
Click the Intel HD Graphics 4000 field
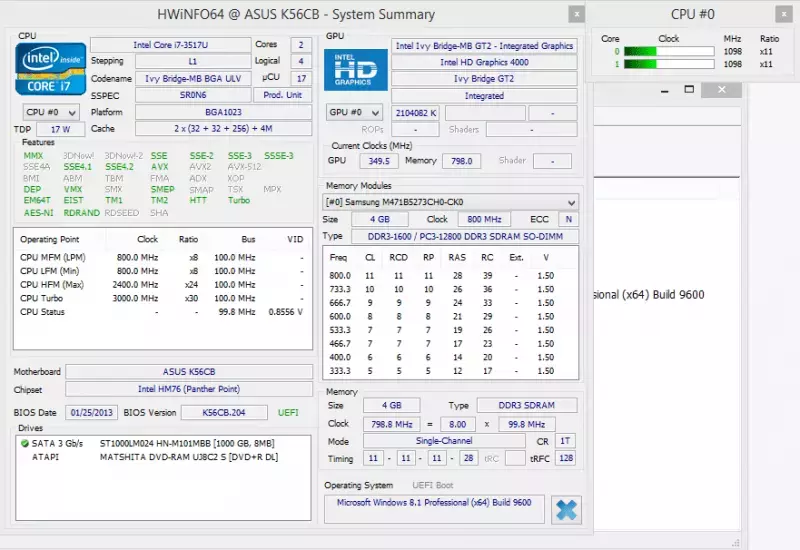(x=484, y=62)
